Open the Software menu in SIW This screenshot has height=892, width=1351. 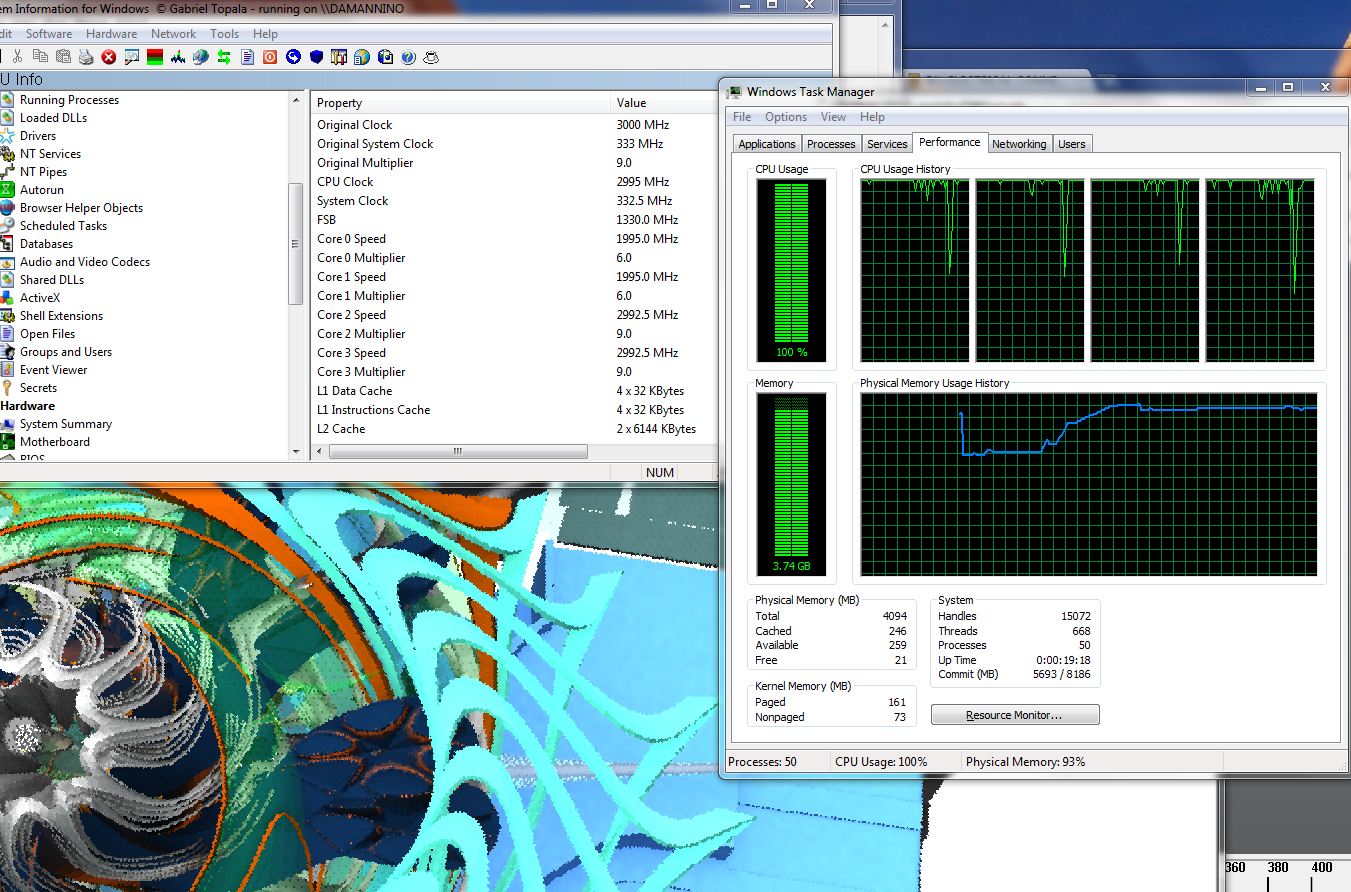pos(49,34)
